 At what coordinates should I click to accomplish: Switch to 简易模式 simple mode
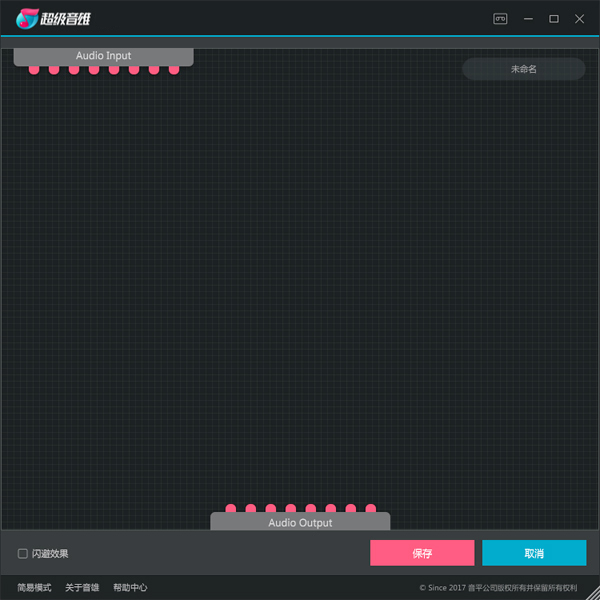(x=34, y=588)
